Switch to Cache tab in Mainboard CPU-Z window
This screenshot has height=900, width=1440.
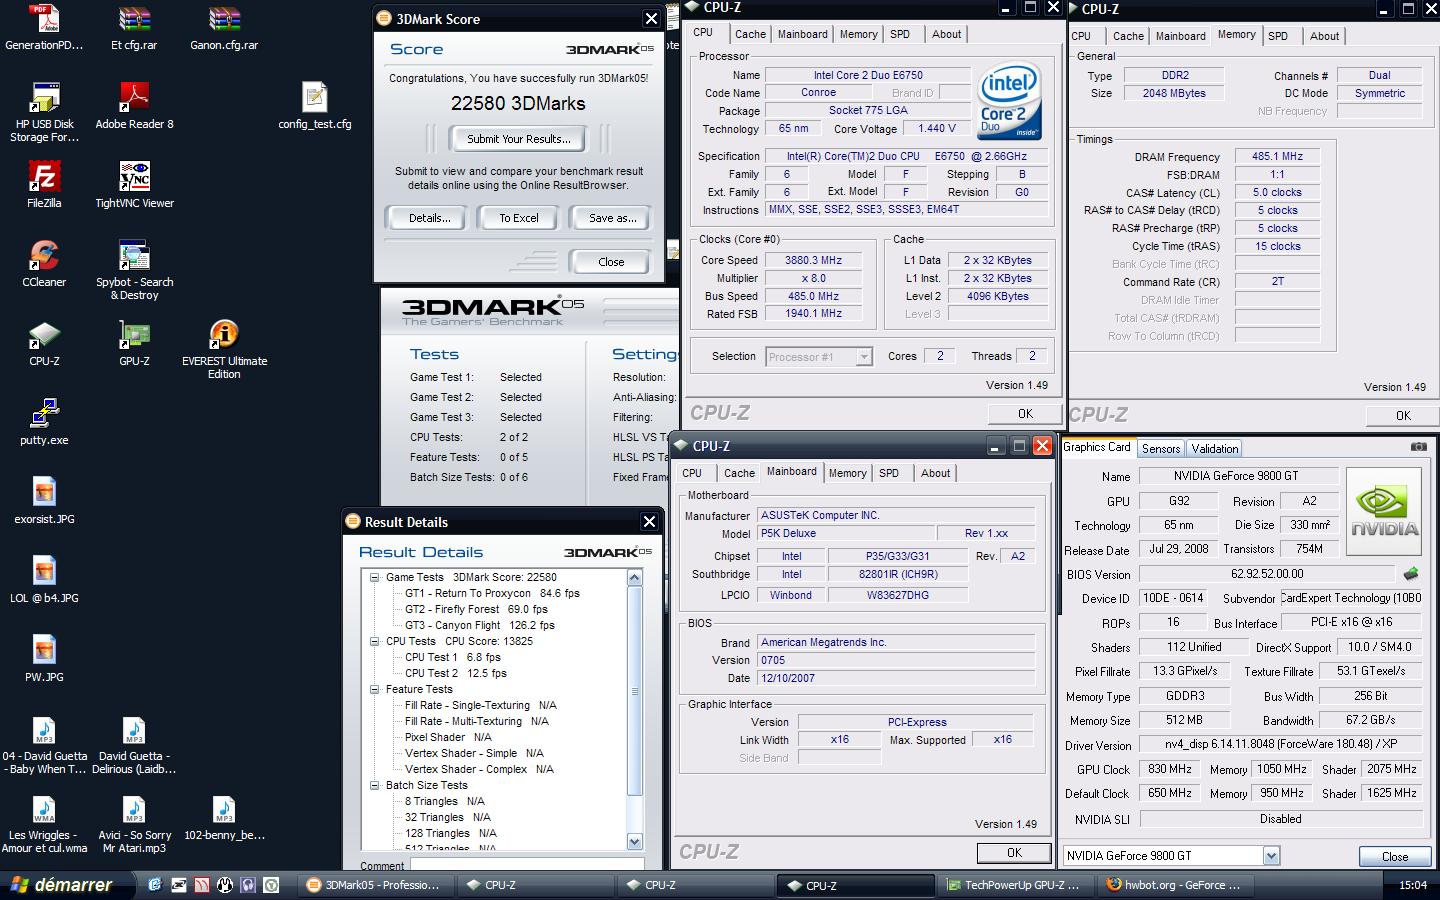[739, 473]
